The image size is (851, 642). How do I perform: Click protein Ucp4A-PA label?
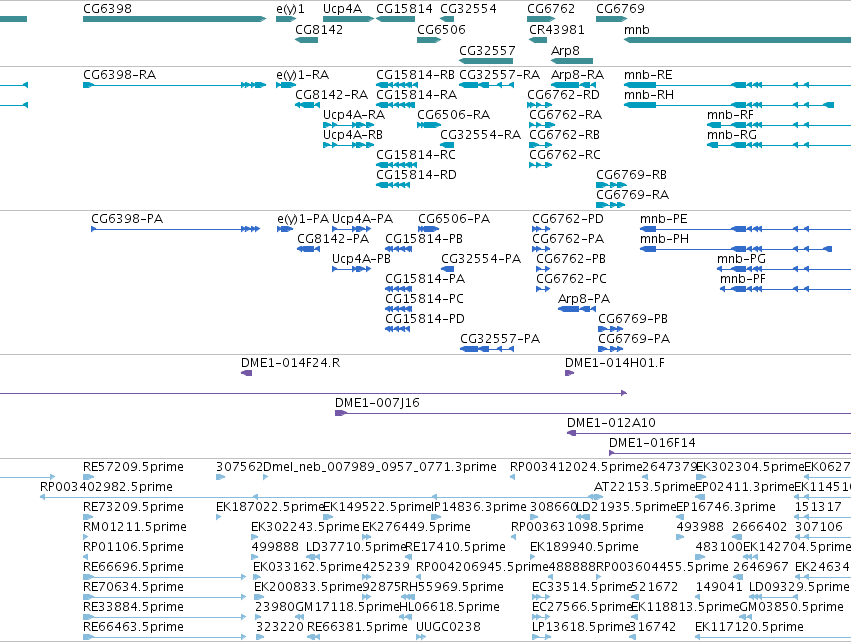(363, 219)
